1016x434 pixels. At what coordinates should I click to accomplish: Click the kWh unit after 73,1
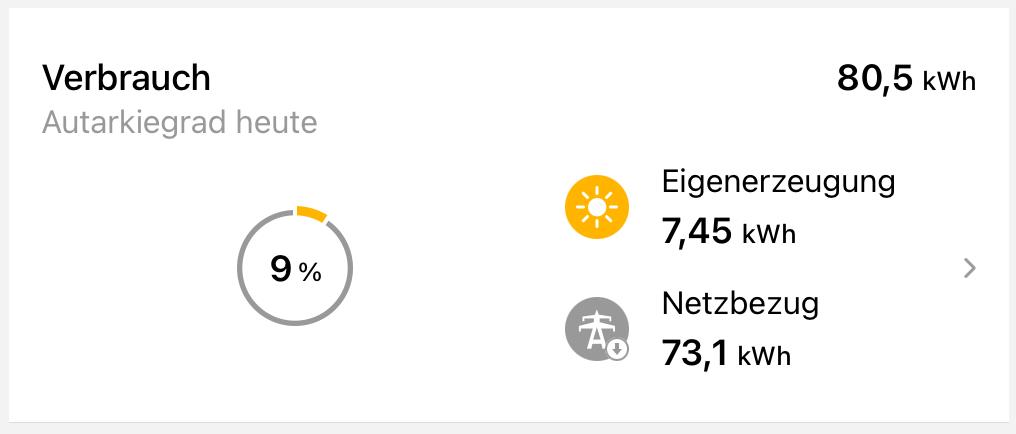click(x=764, y=356)
